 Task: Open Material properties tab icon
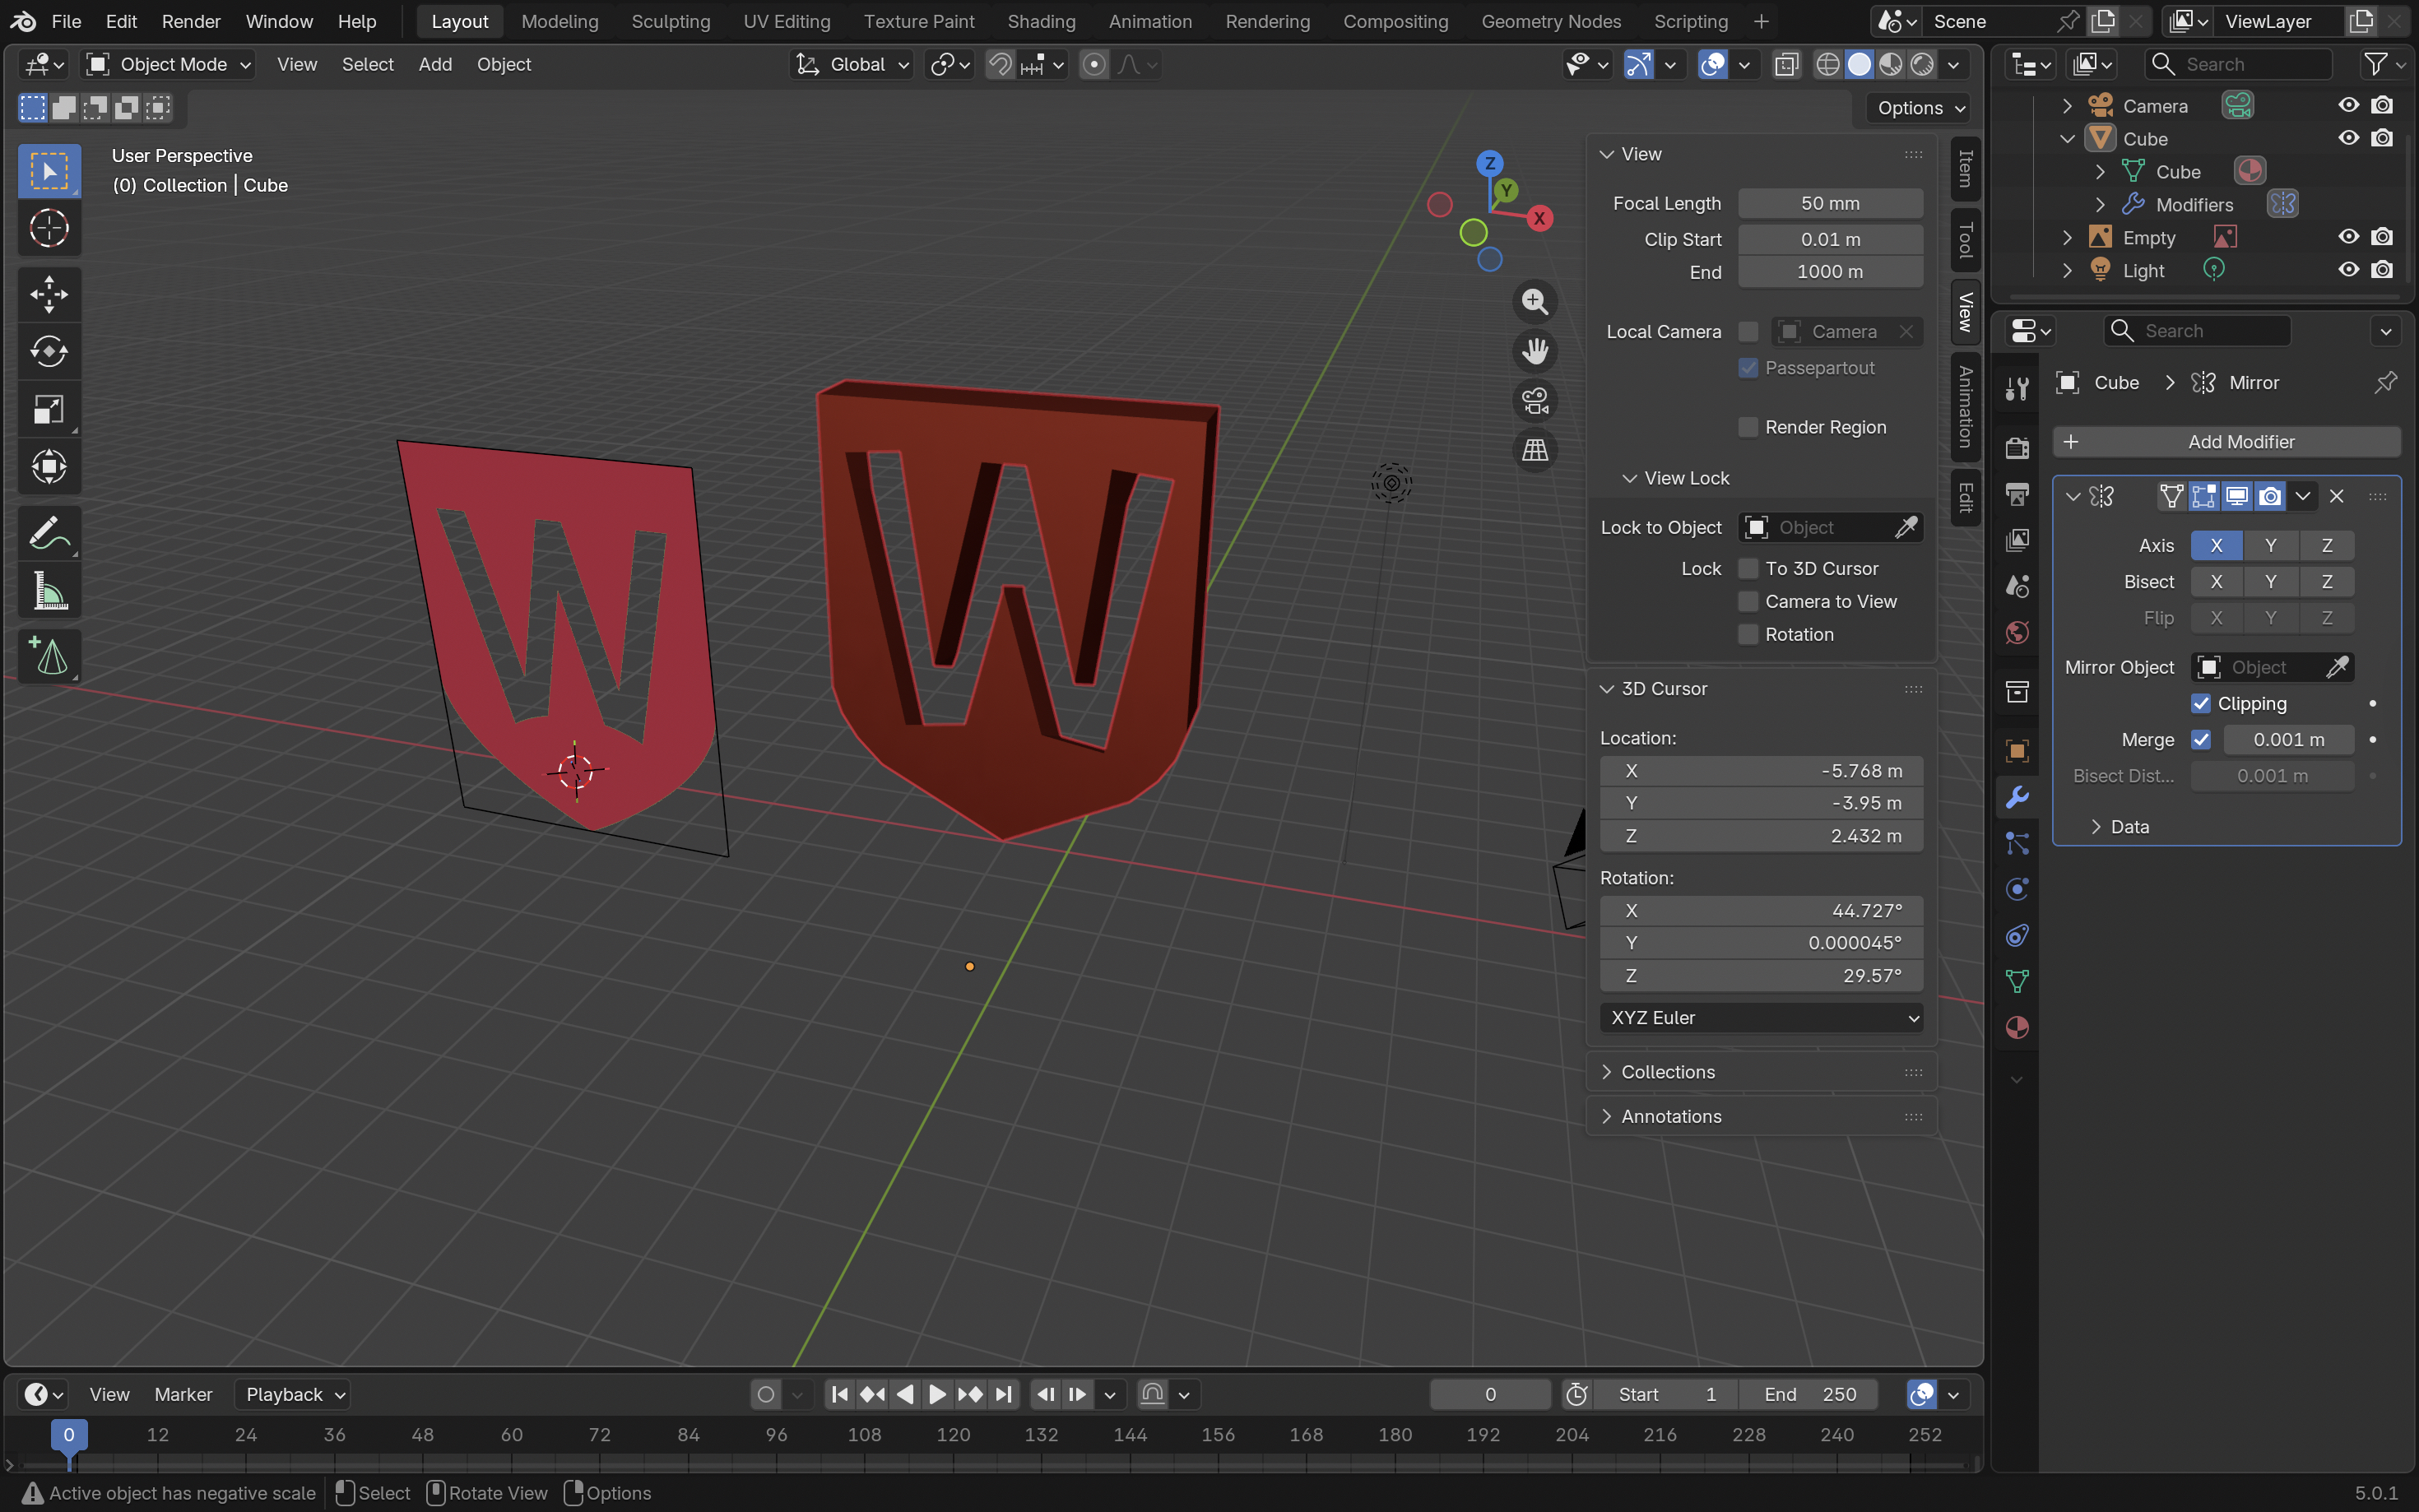coord(2016,1028)
